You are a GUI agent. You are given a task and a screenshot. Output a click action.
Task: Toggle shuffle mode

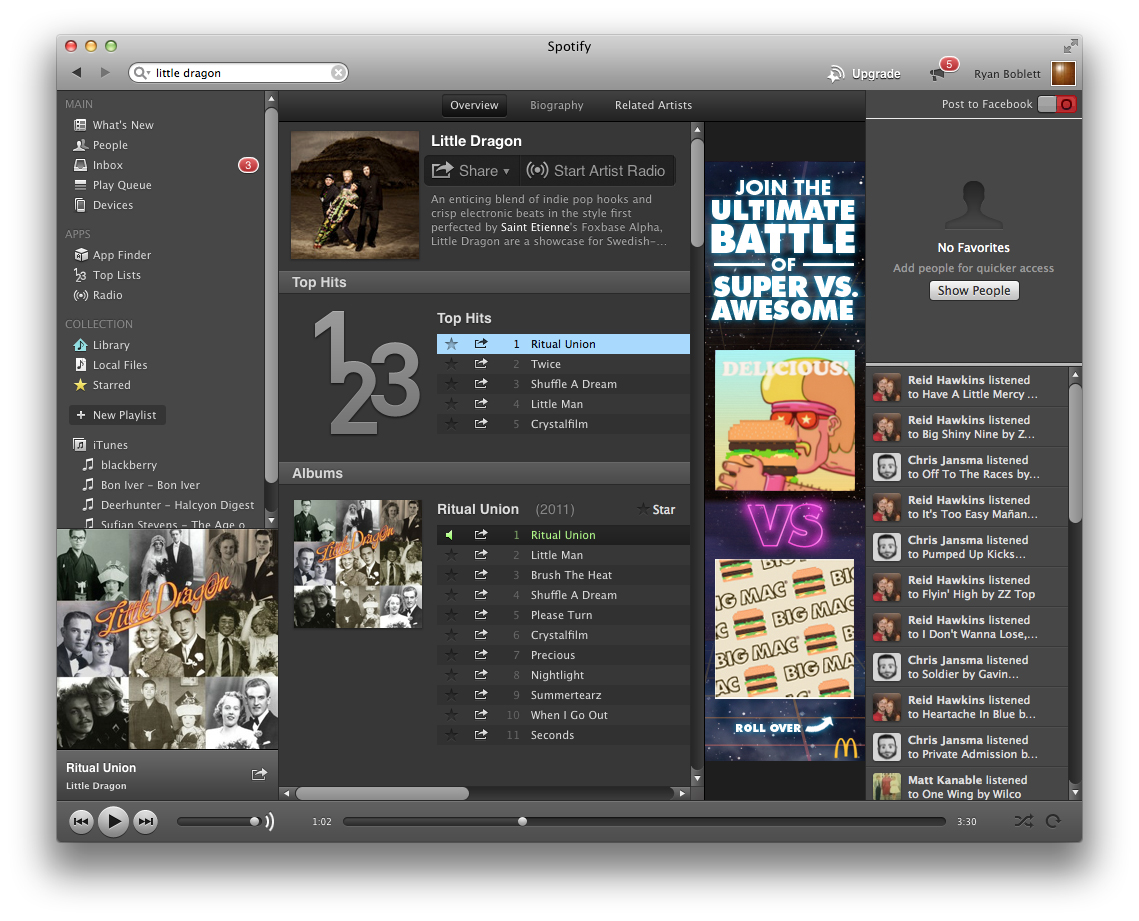[1024, 821]
